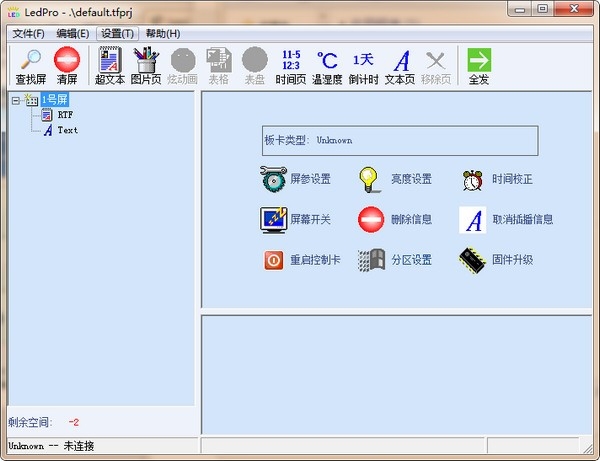
Task: Click the 查找屏 magnifier toolbar icon
Action: (30, 66)
